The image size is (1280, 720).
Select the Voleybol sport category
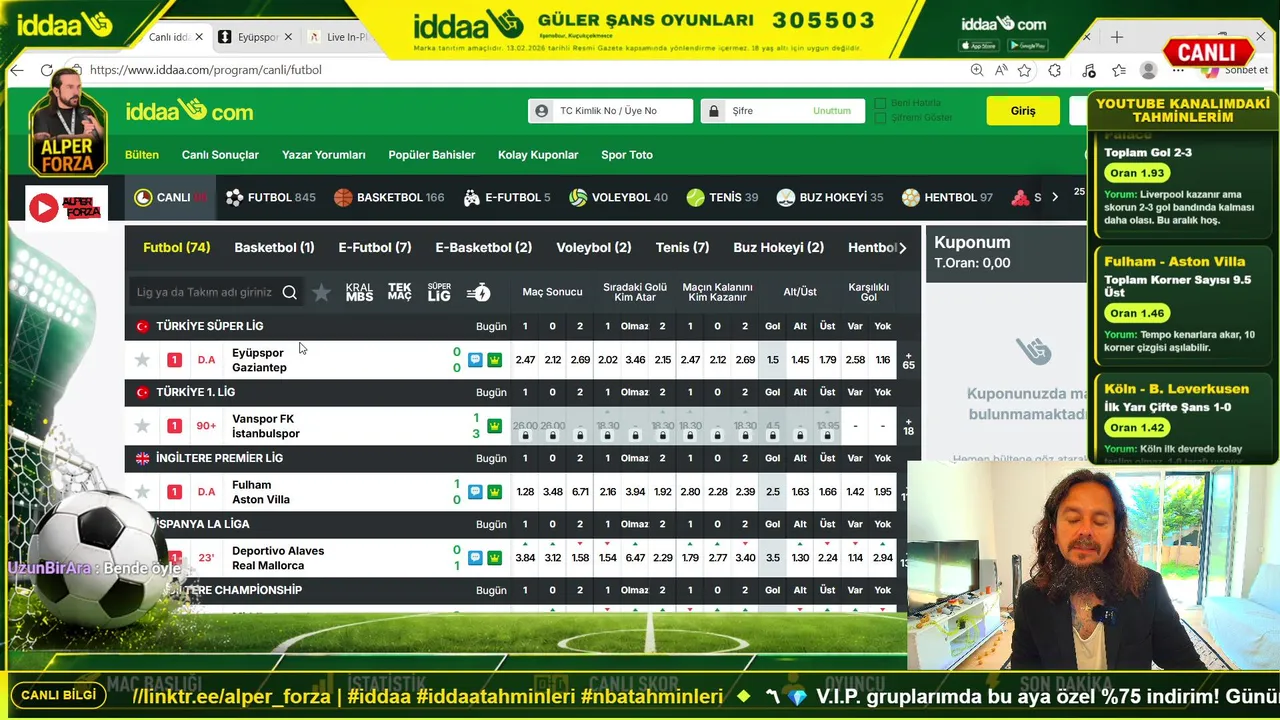(618, 198)
